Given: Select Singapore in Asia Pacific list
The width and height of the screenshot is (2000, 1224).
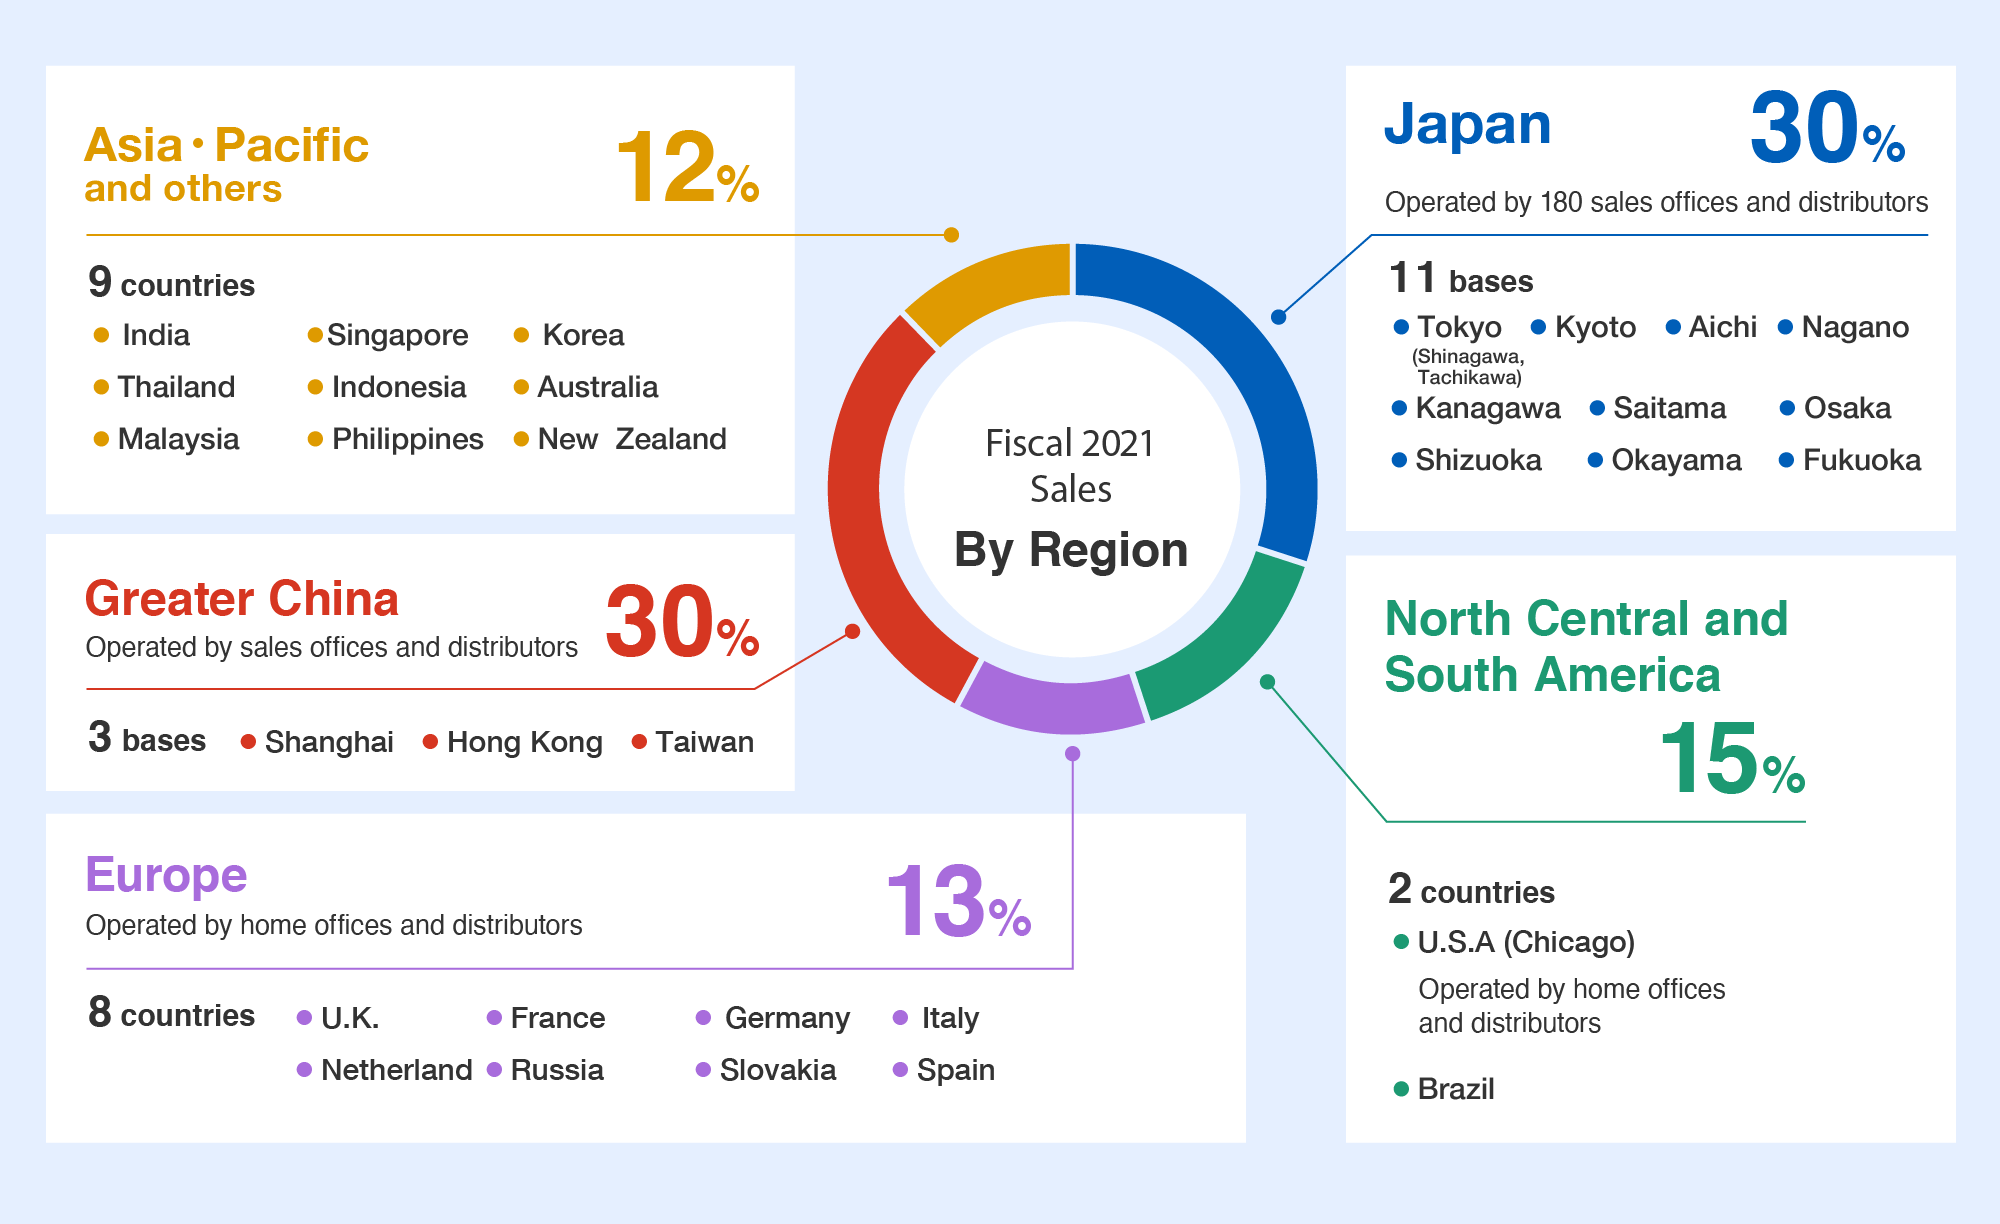Looking at the screenshot, I should pos(397,335).
